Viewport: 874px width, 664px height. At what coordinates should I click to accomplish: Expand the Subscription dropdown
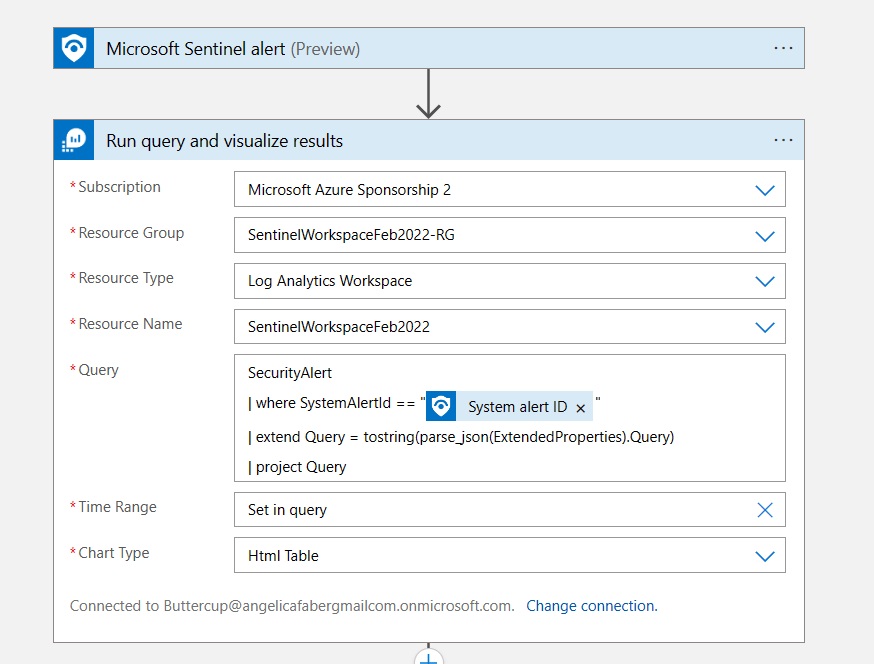point(765,190)
